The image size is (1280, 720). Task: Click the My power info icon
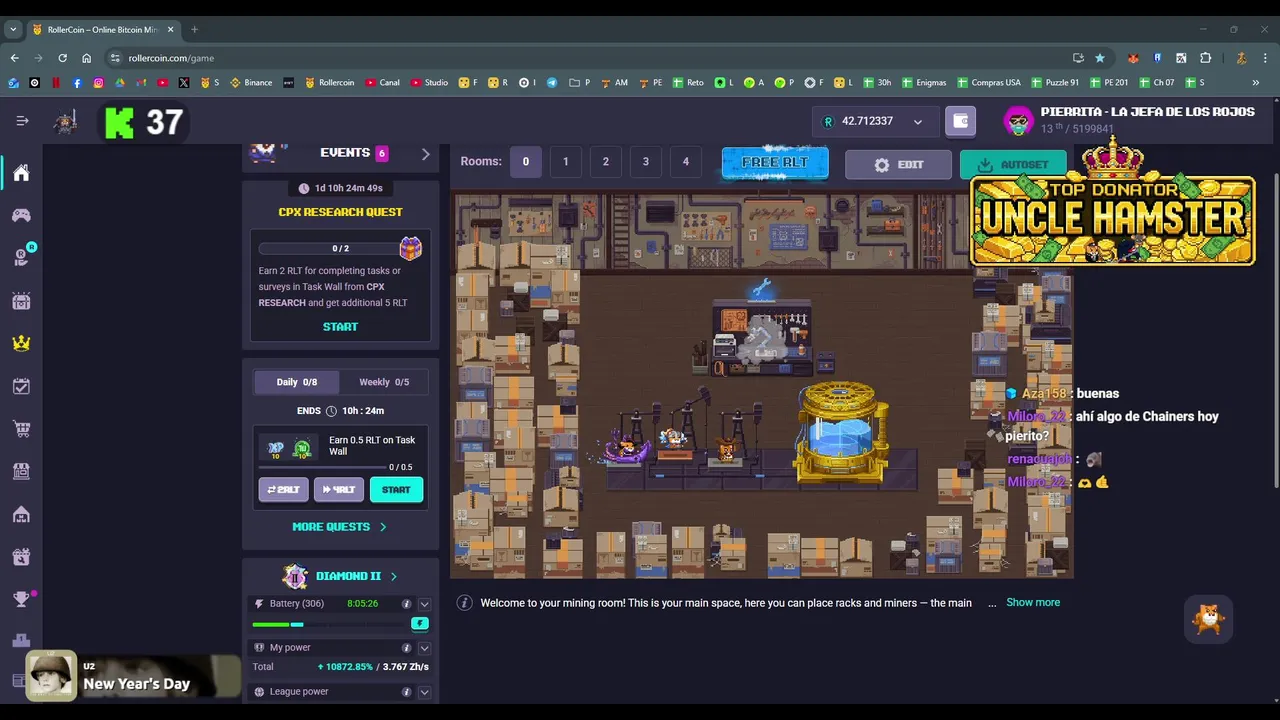[x=406, y=648]
